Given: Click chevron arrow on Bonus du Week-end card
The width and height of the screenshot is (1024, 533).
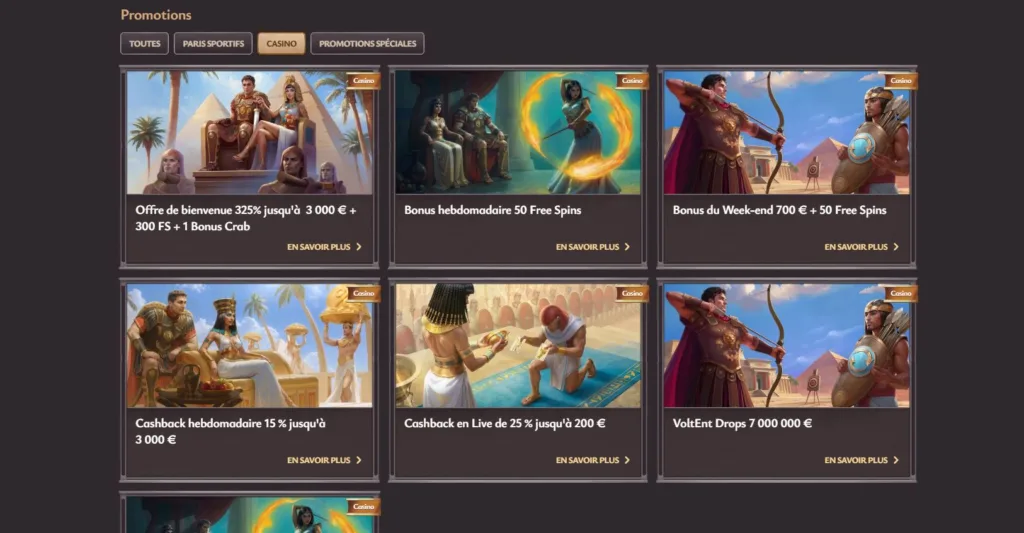Looking at the screenshot, I should click(895, 247).
